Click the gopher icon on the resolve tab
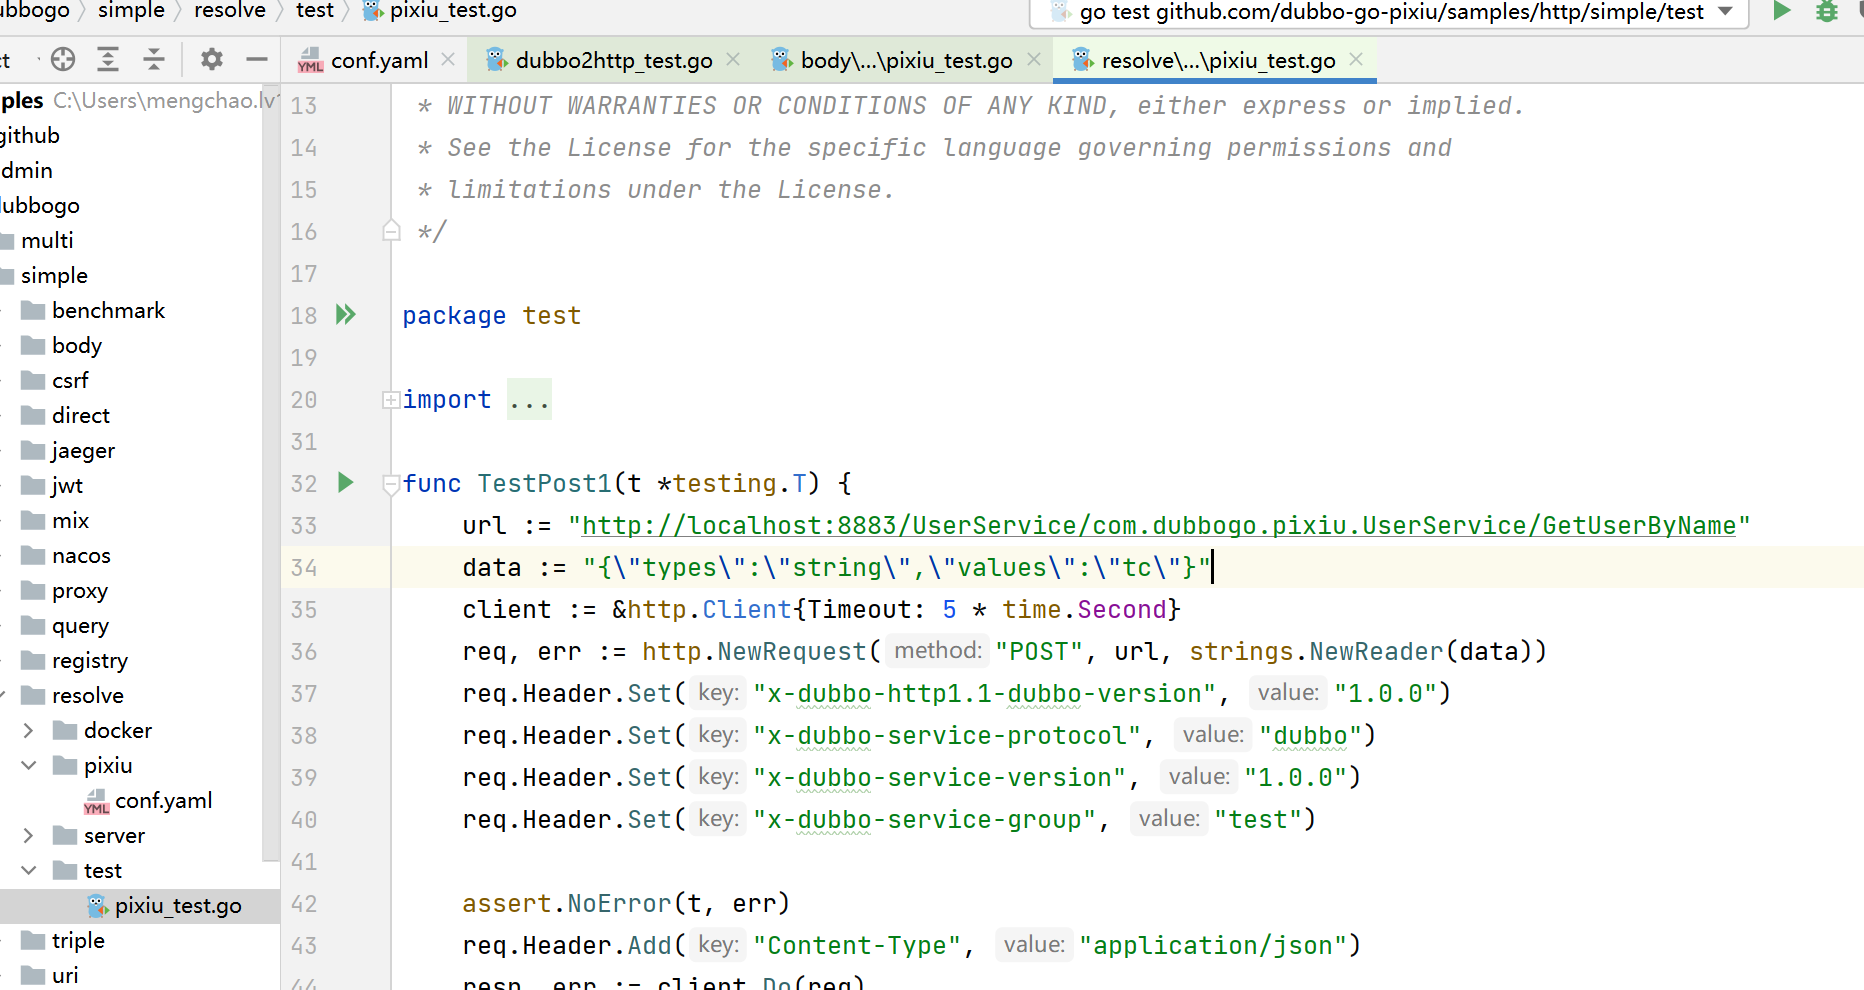Image resolution: width=1864 pixels, height=990 pixels. tap(1082, 59)
